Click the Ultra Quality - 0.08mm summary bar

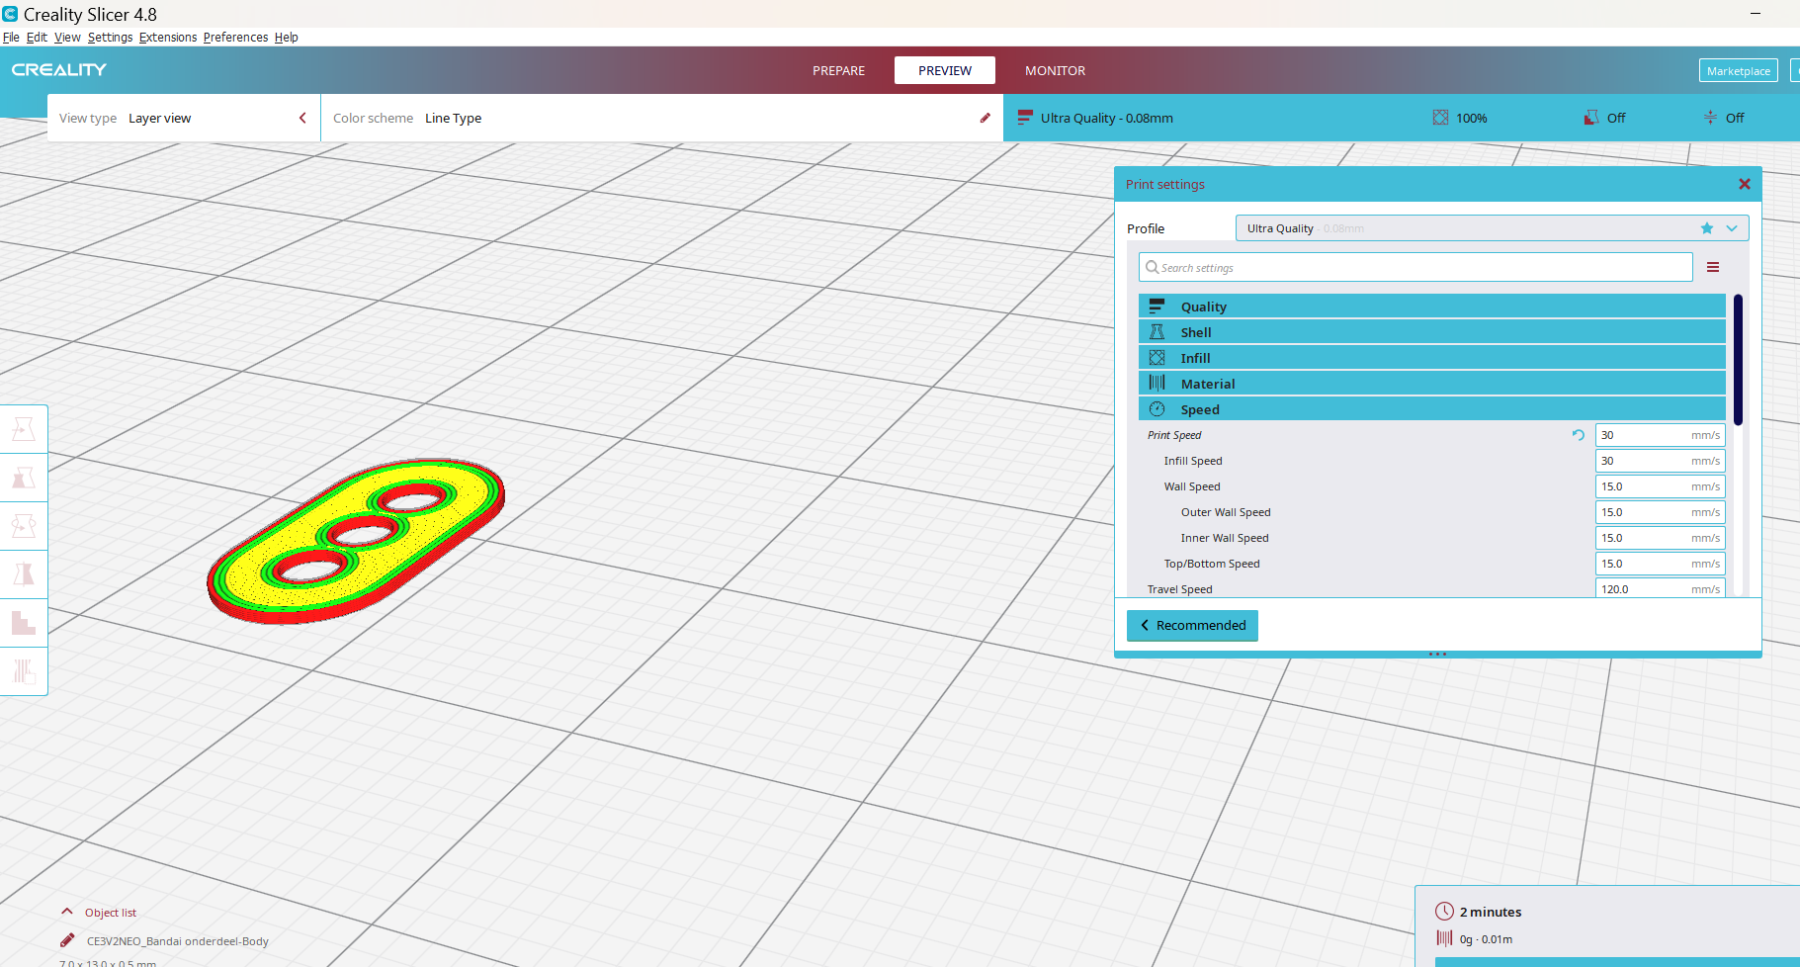(x=1106, y=118)
